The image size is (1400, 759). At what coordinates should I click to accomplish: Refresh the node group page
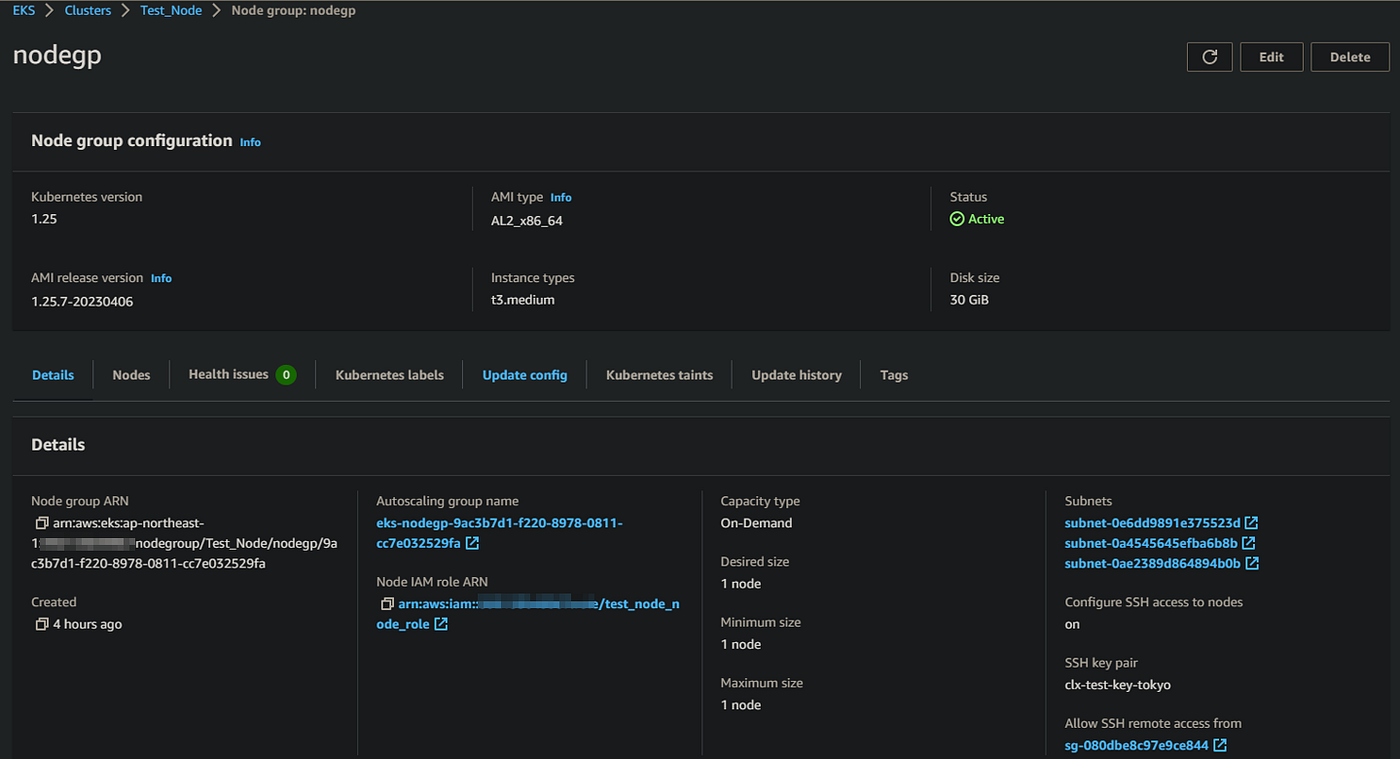pos(1209,57)
